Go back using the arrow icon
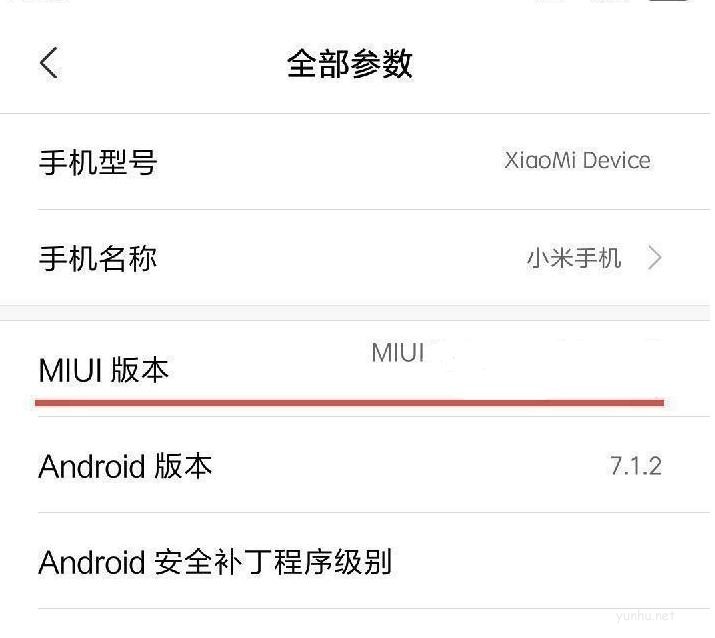Image resolution: width=715 pixels, height=638 pixels. tap(49, 63)
